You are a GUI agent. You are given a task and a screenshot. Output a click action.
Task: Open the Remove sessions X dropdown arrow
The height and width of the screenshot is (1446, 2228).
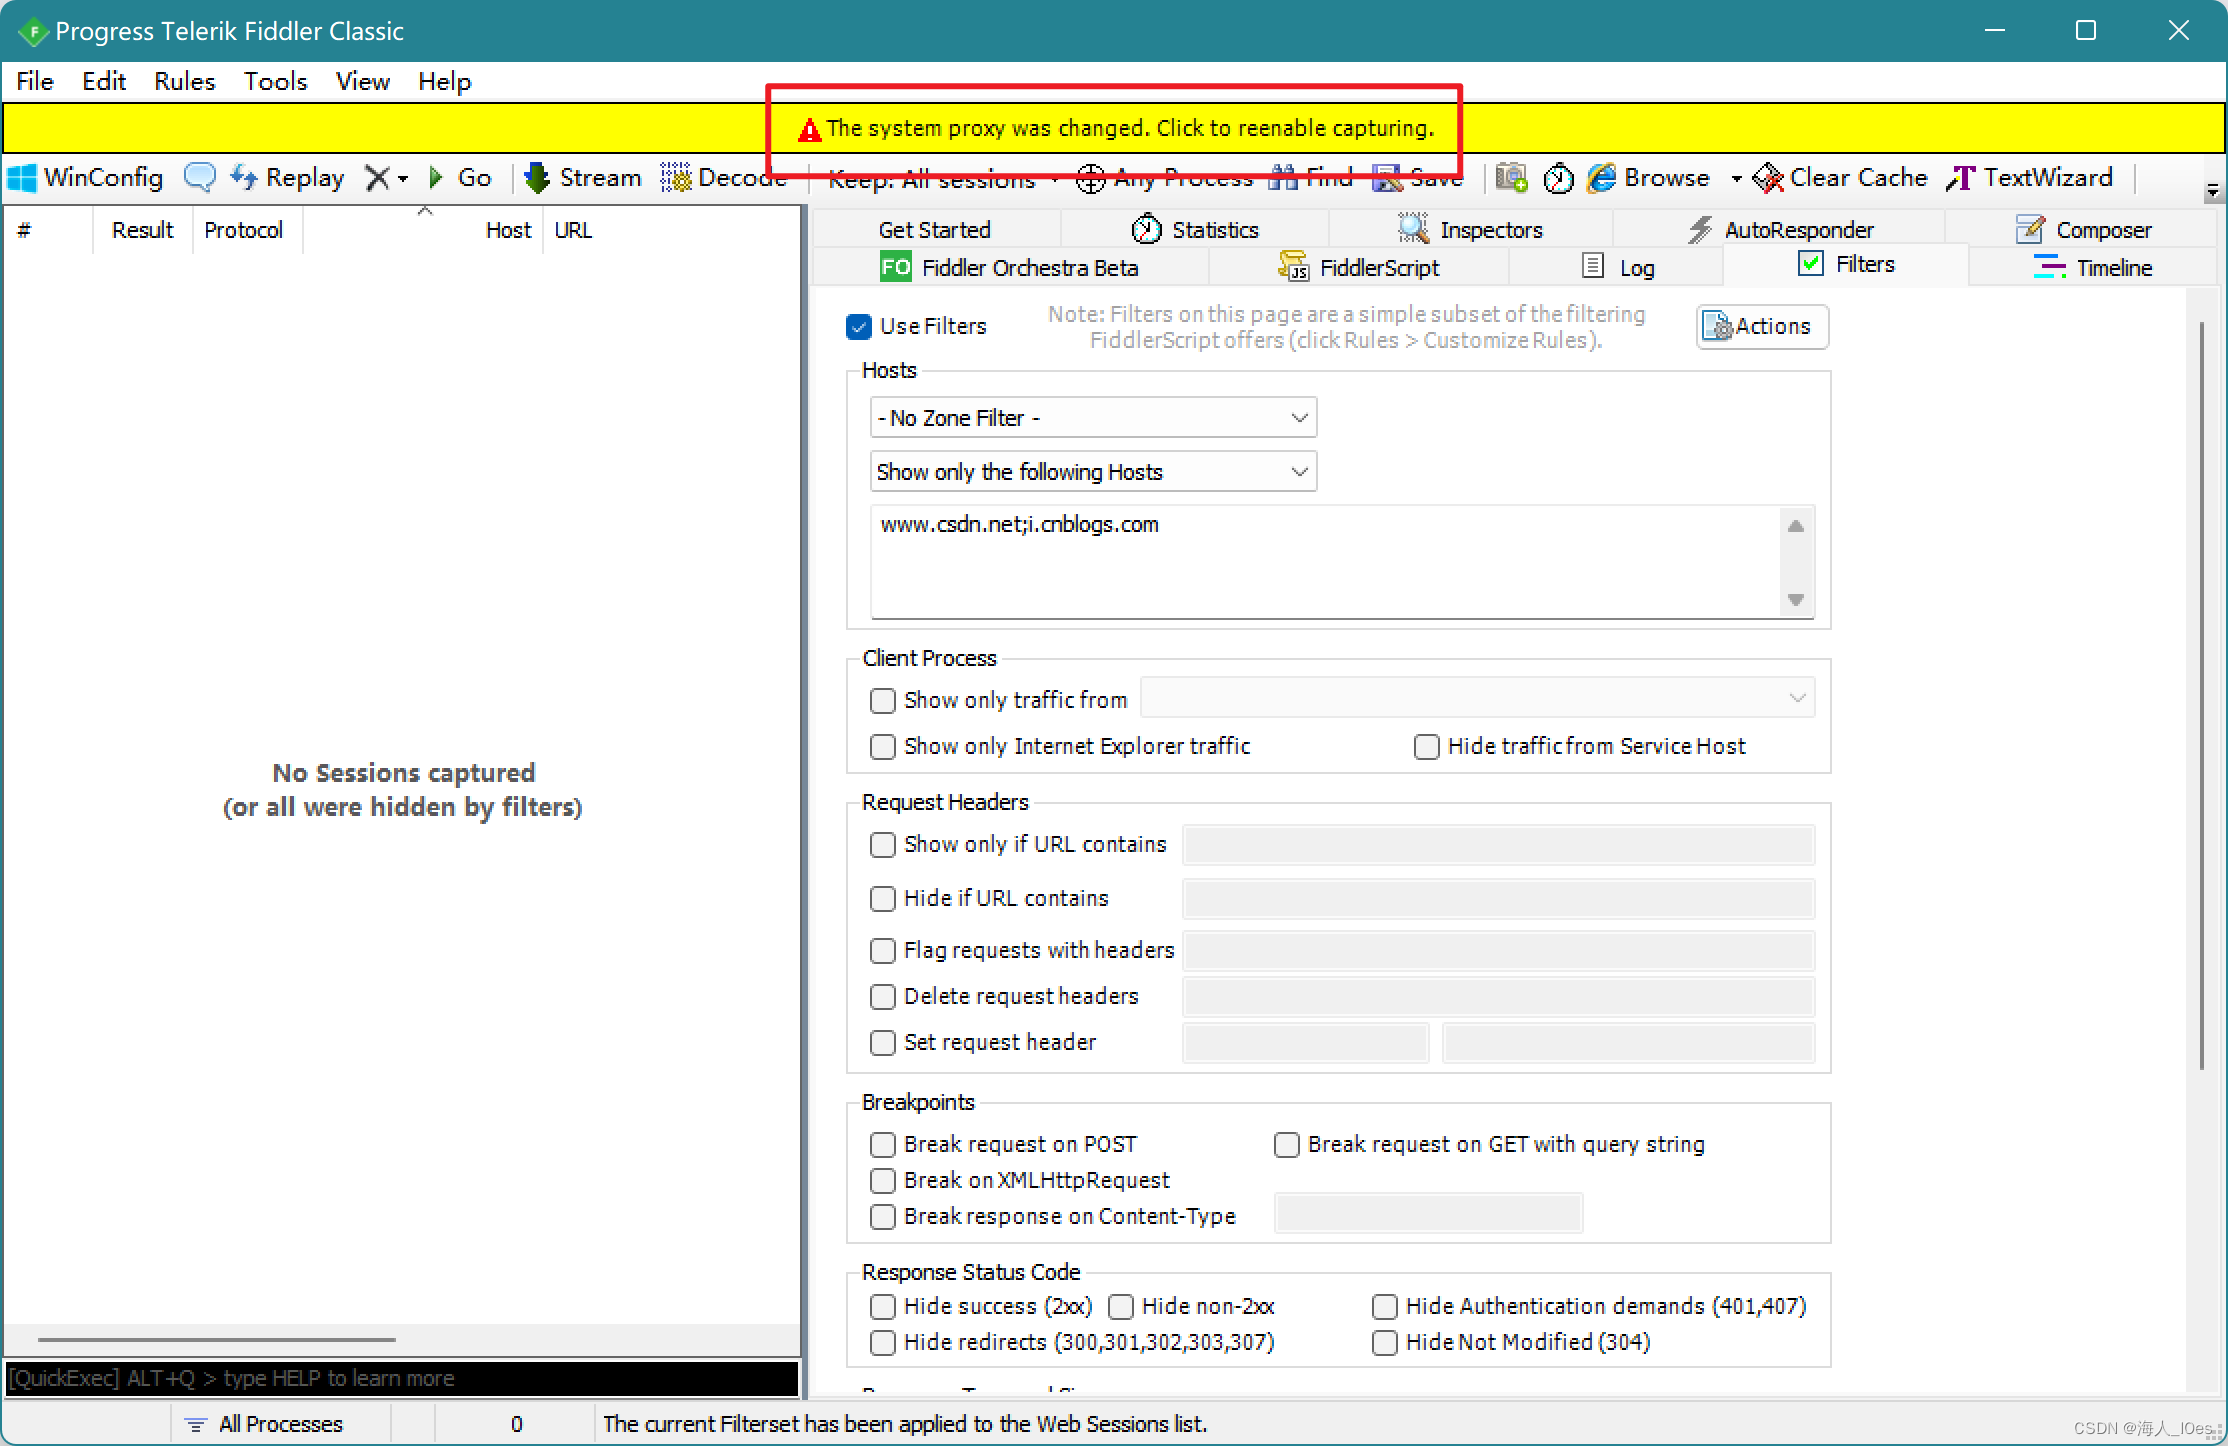404,179
